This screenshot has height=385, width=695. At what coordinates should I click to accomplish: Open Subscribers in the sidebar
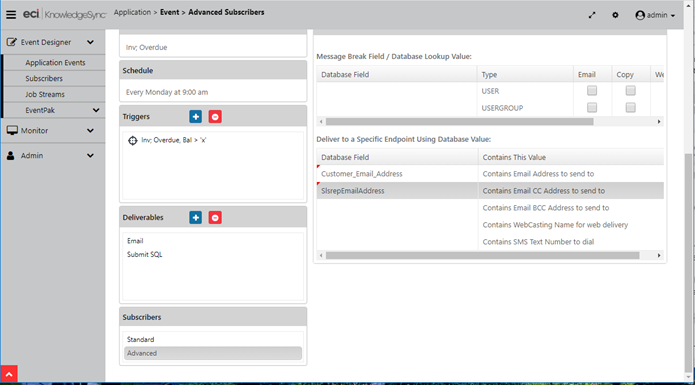tap(44, 78)
